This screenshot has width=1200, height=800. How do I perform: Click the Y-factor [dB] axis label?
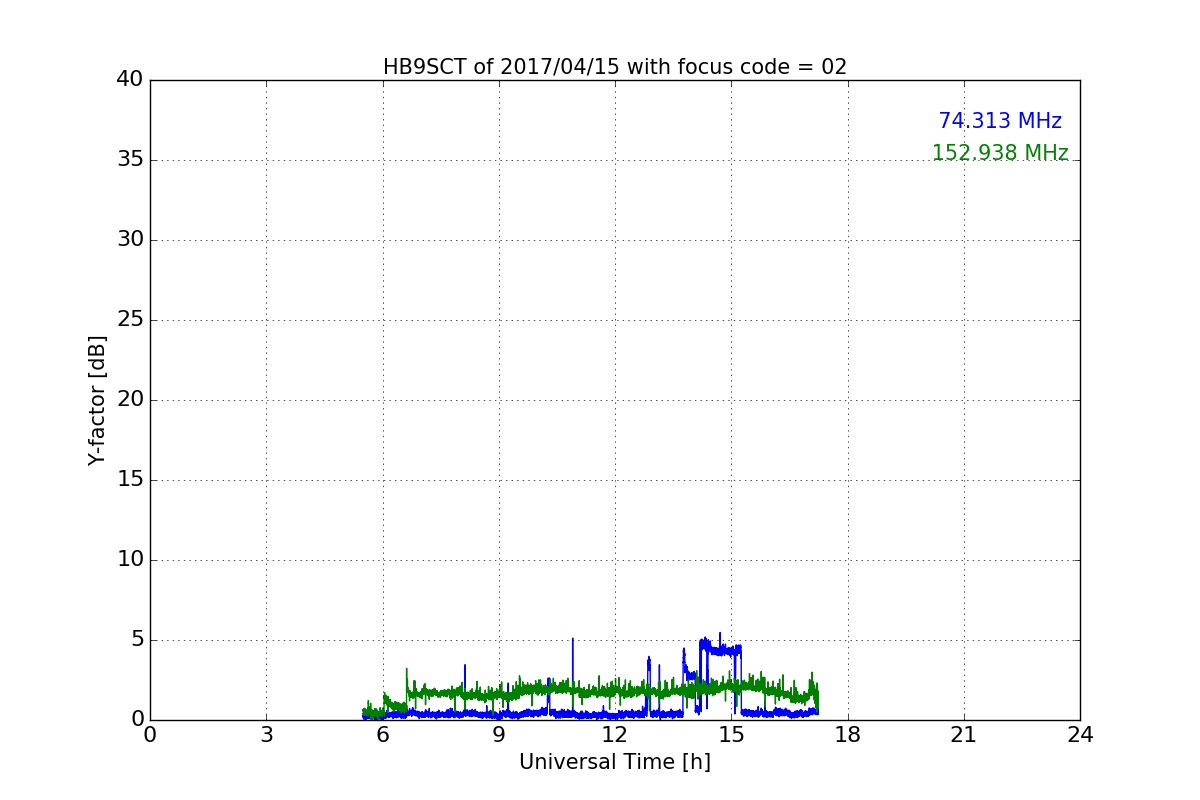click(x=97, y=400)
